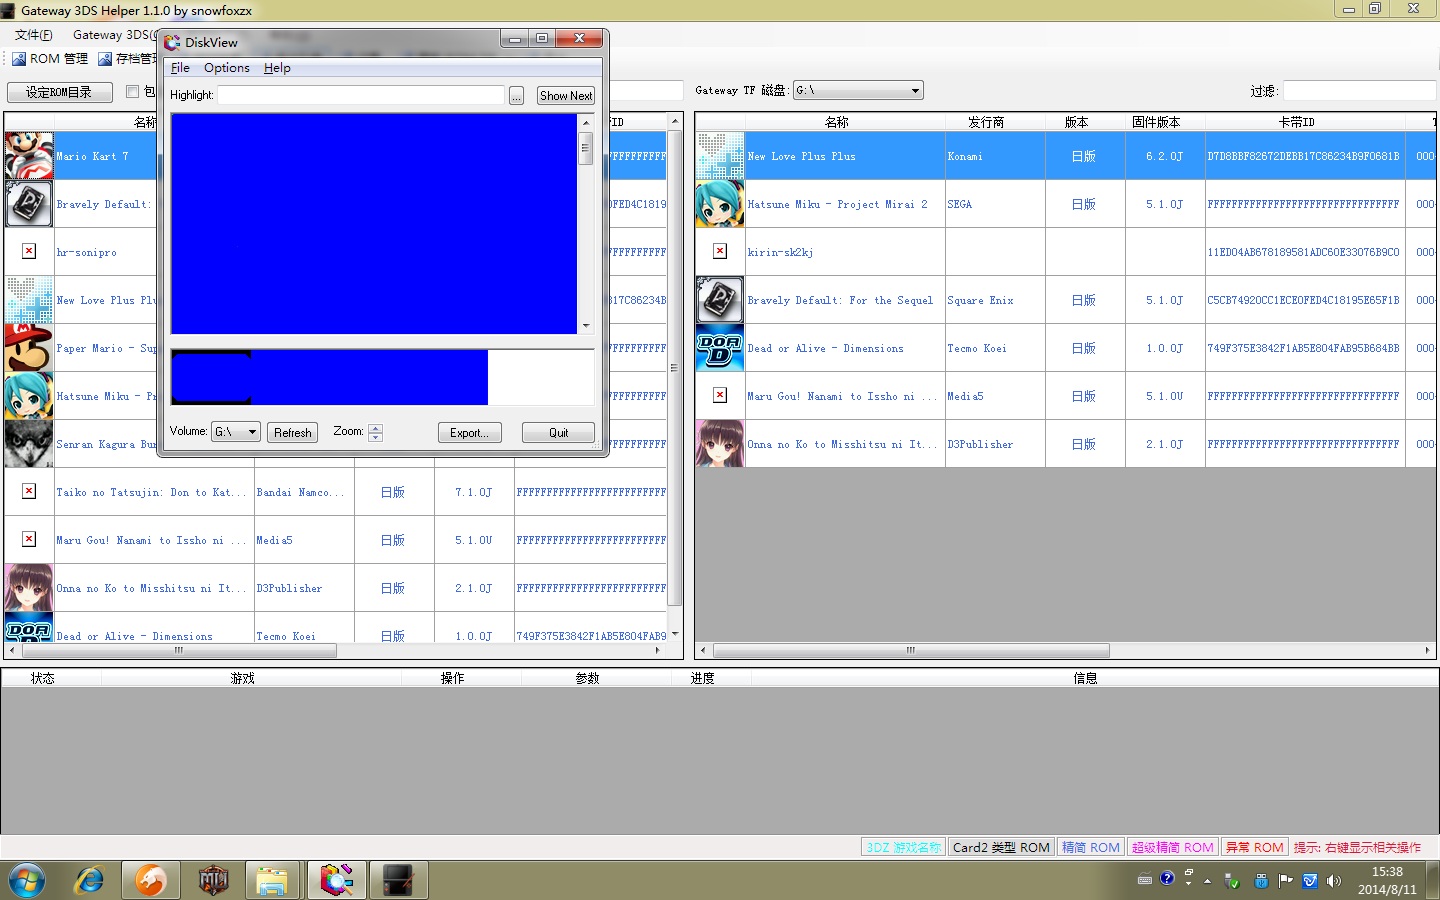This screenshot has height=900, width=1440.
Task: Click the Show Next button
Action: [566, 96]
